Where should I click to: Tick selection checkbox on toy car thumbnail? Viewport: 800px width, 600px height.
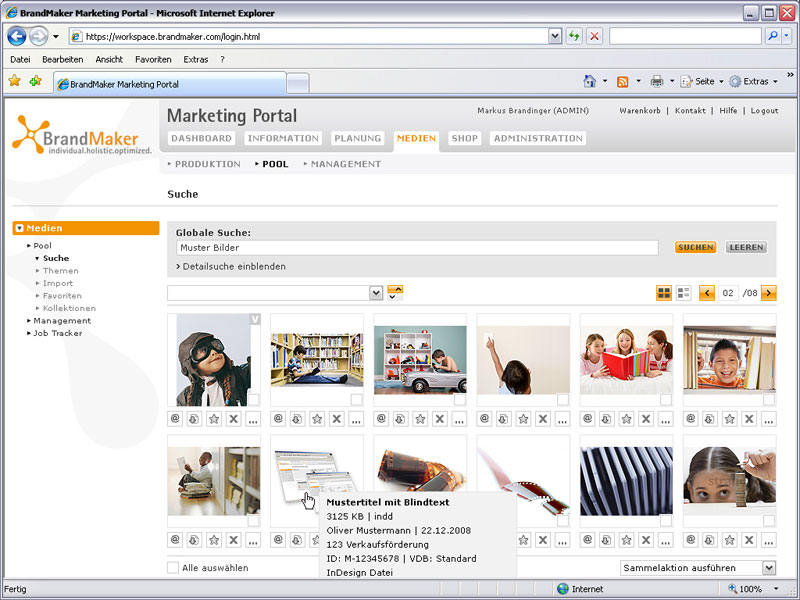pos(460,400)
